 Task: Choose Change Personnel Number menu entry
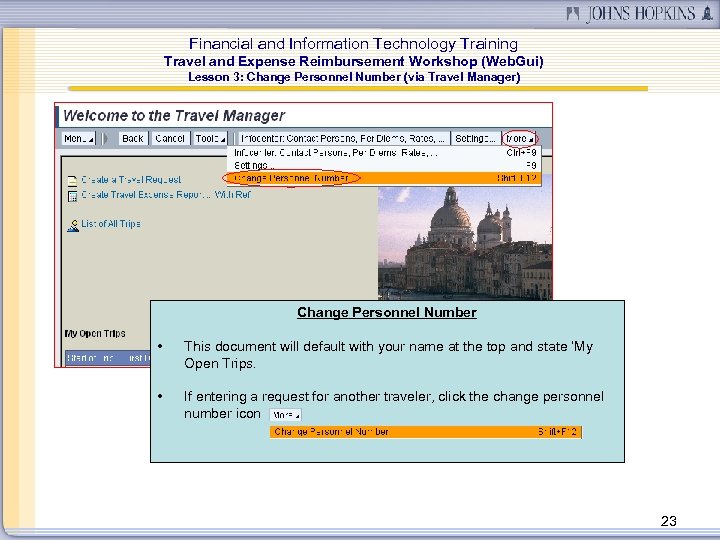[384, 178]
